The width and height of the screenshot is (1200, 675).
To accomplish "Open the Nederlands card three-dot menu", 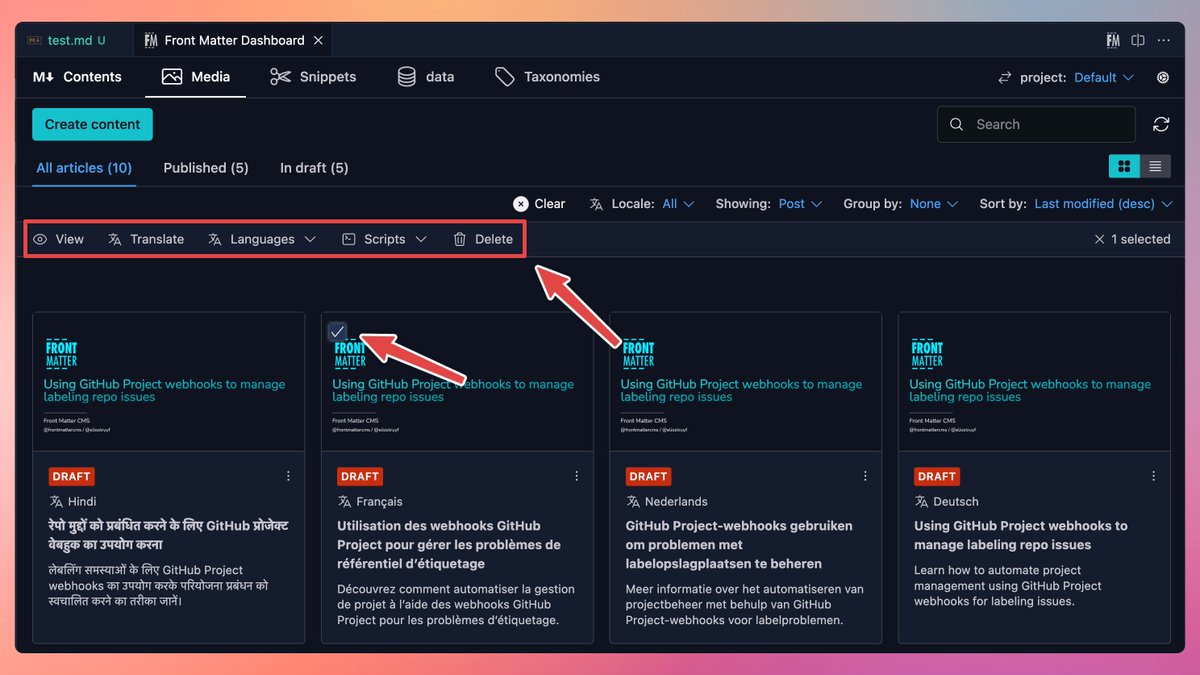I will point(865,476).
